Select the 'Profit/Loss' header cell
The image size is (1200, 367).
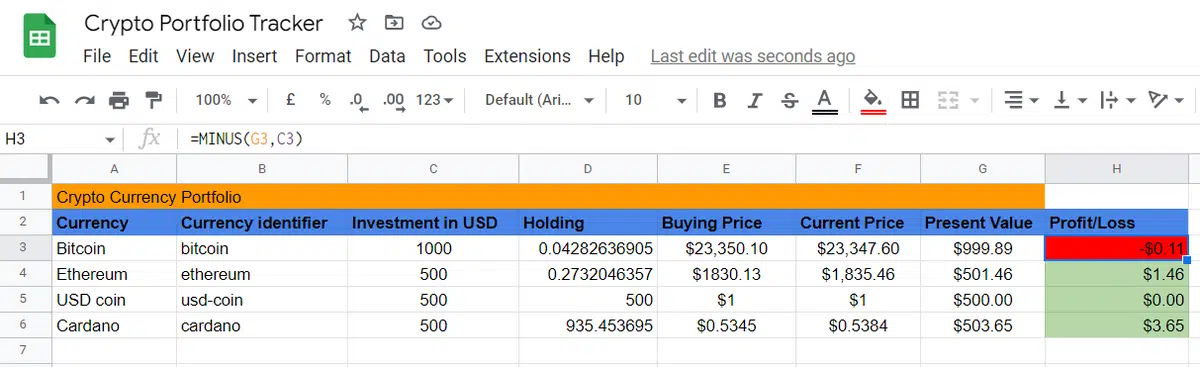[x=1117, y=222]
